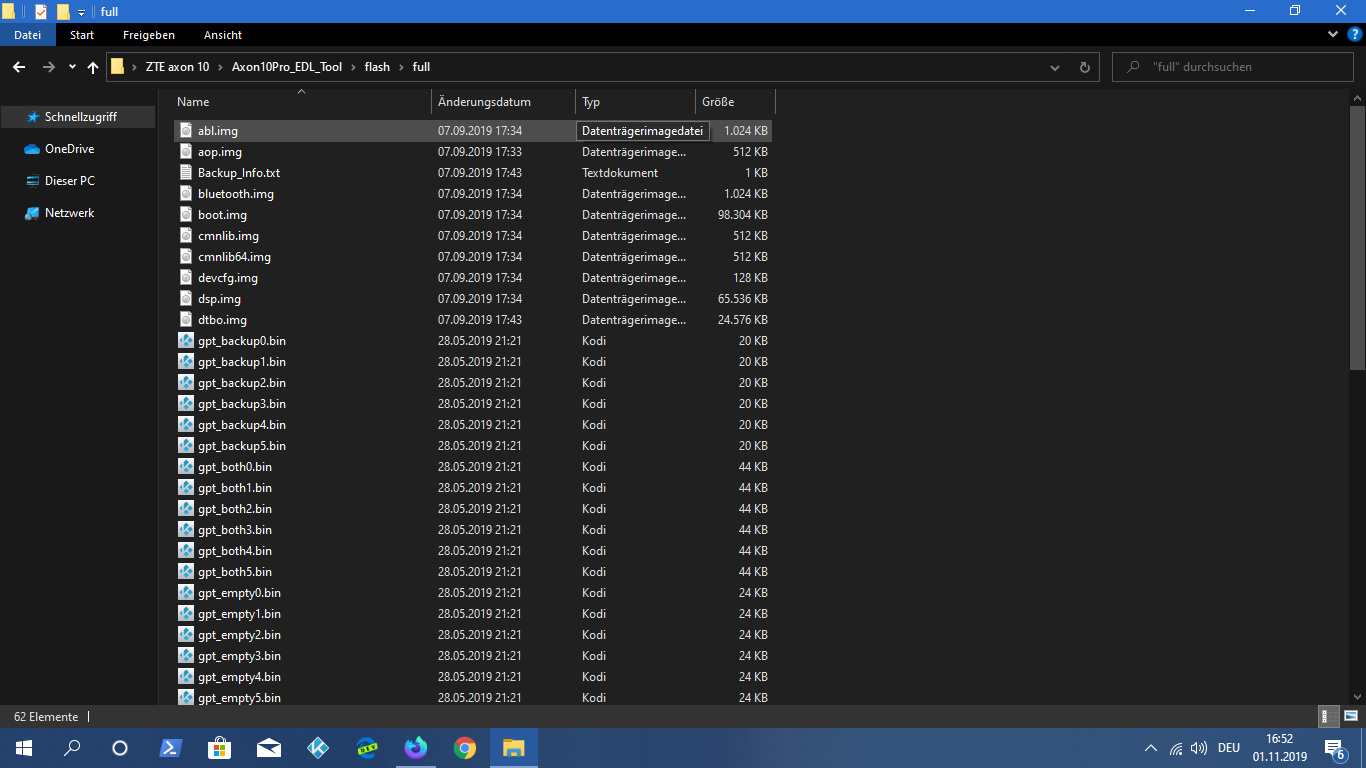Select the cmnlib64.img file
The height and width of the screenshot is (768, 1366).
pyautogui.click(x=234, y=257)
